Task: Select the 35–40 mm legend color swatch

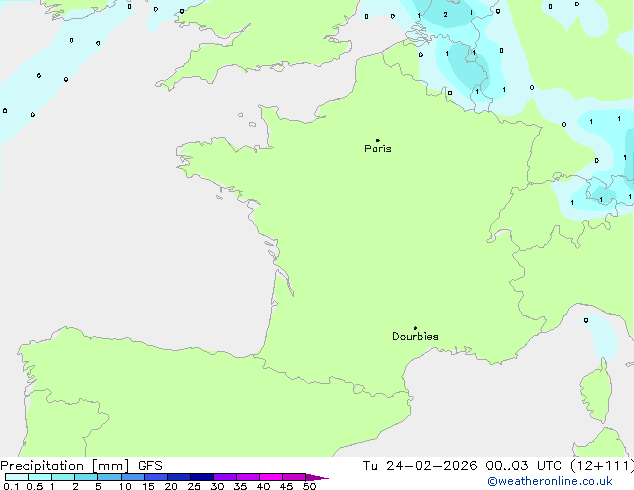Action: (x=248, y=477)
